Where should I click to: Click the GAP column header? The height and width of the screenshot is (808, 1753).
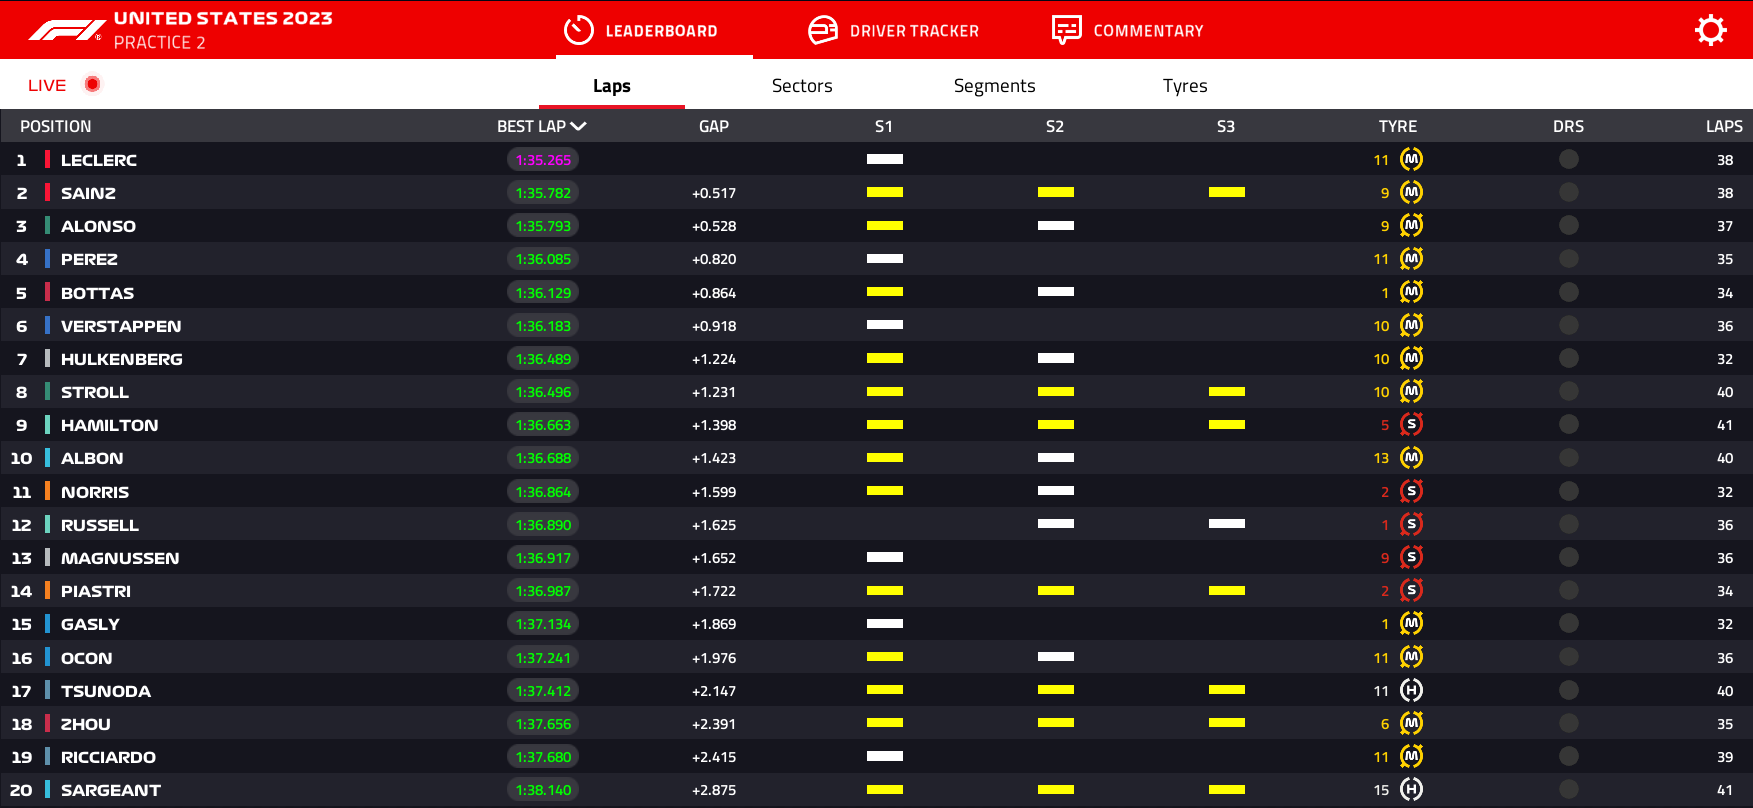[x=714, y=126]
